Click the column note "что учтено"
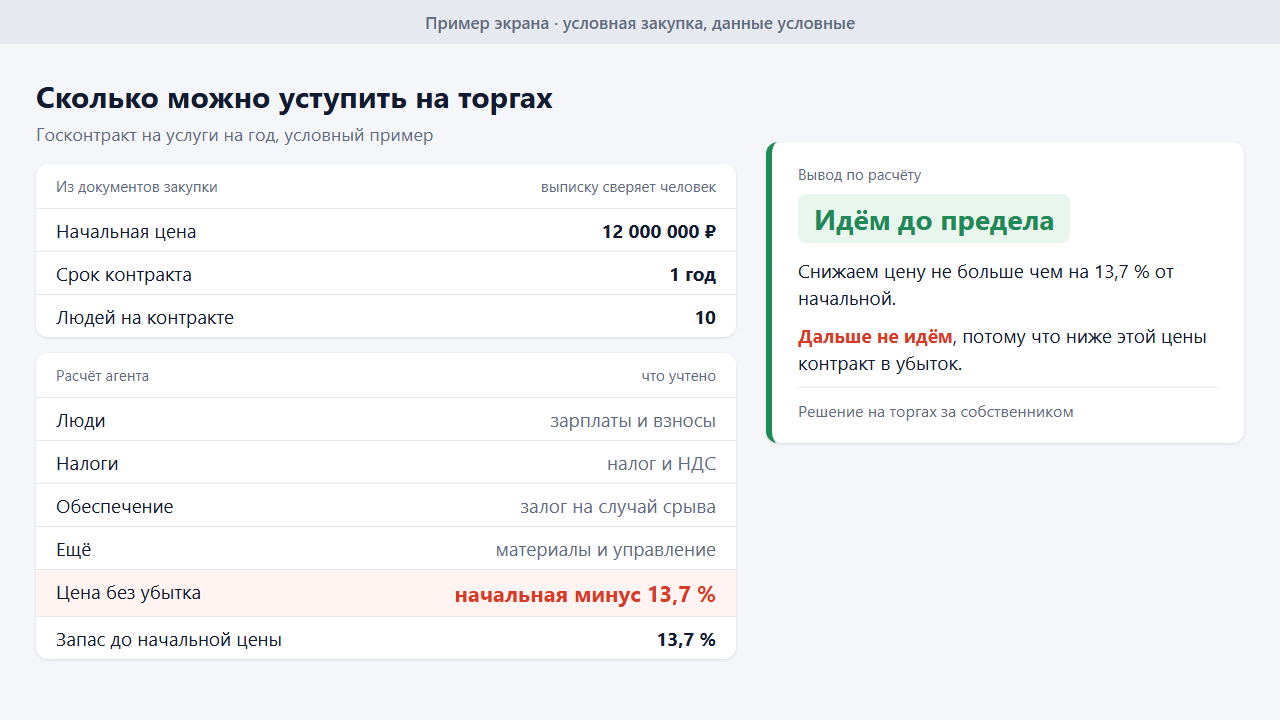The image size is (1280, 720). pyautogui.click(x=679, y=376)
